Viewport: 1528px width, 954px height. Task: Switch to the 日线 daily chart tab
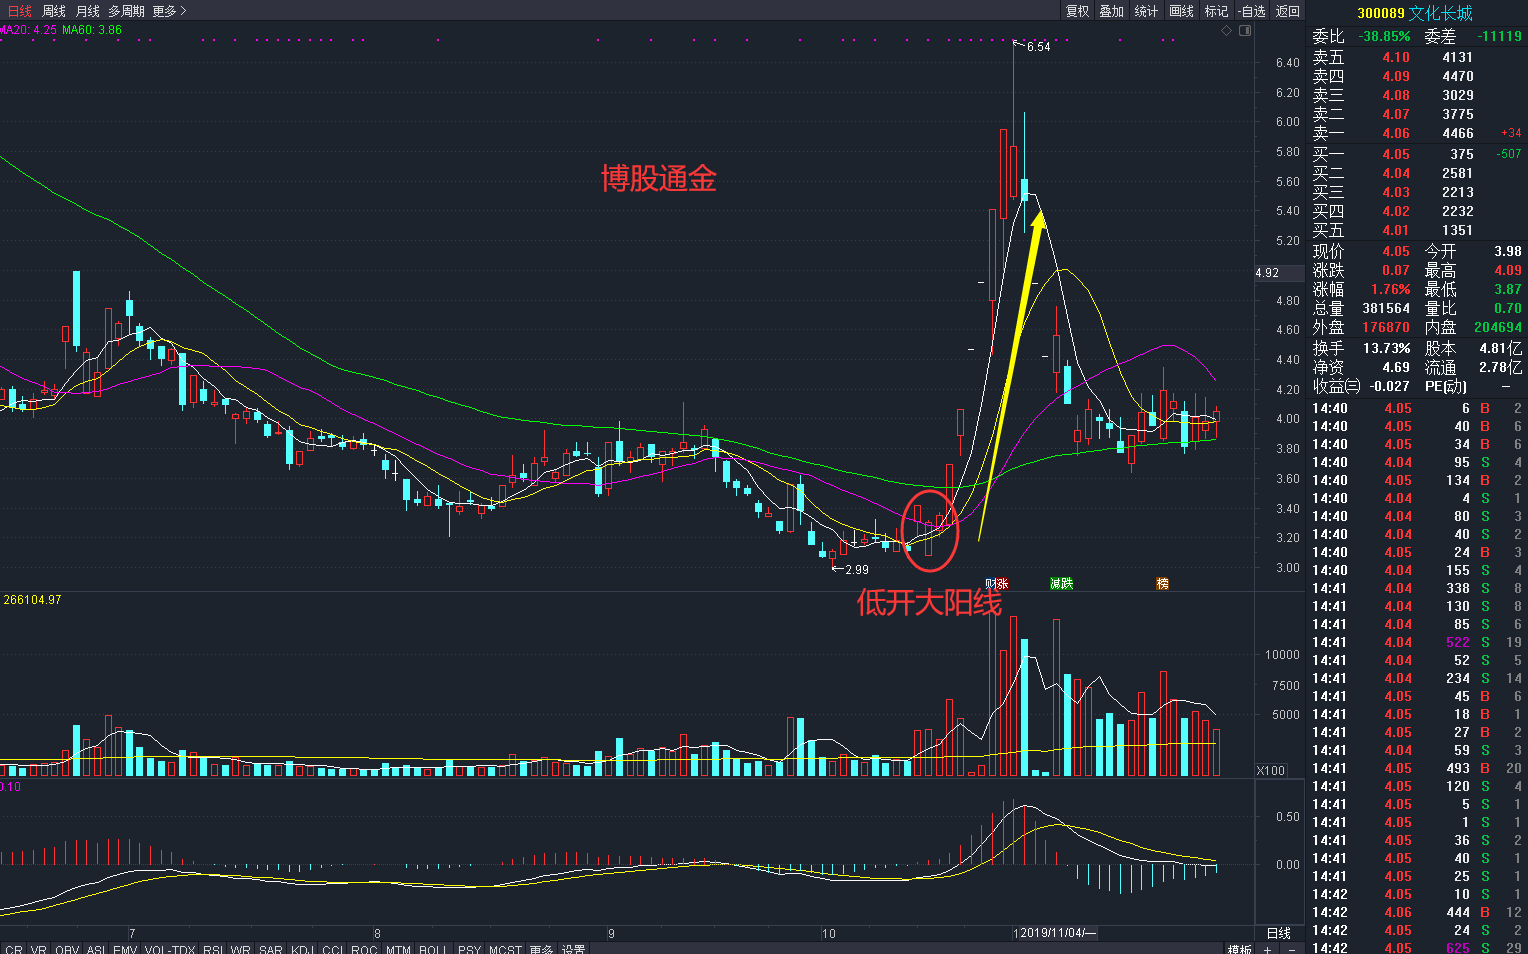point(19,11)
